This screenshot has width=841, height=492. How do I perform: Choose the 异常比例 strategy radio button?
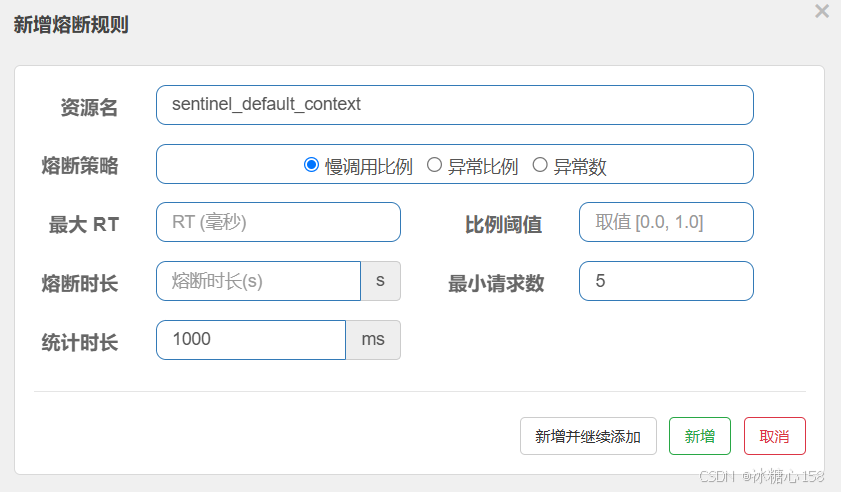tap(434, 165)
